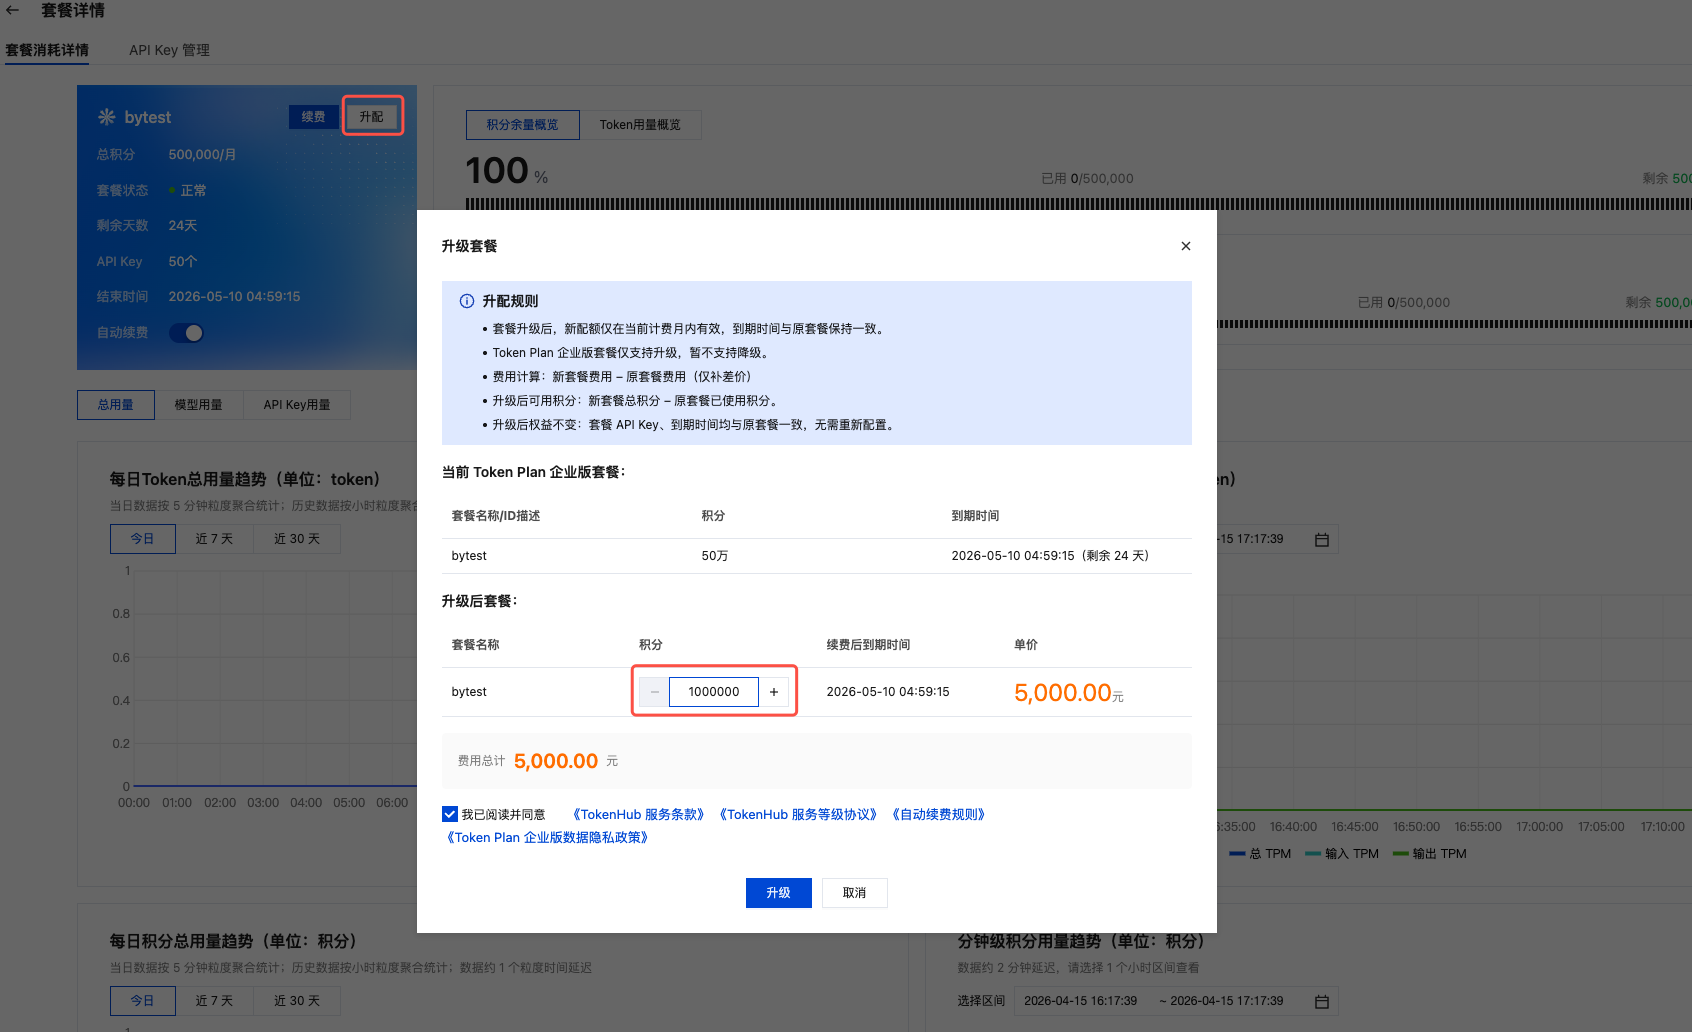Select 近 7 天 in the 每日积分总用量趋势 chart
The image size is (1692, 1032).
pos(214,1001)
